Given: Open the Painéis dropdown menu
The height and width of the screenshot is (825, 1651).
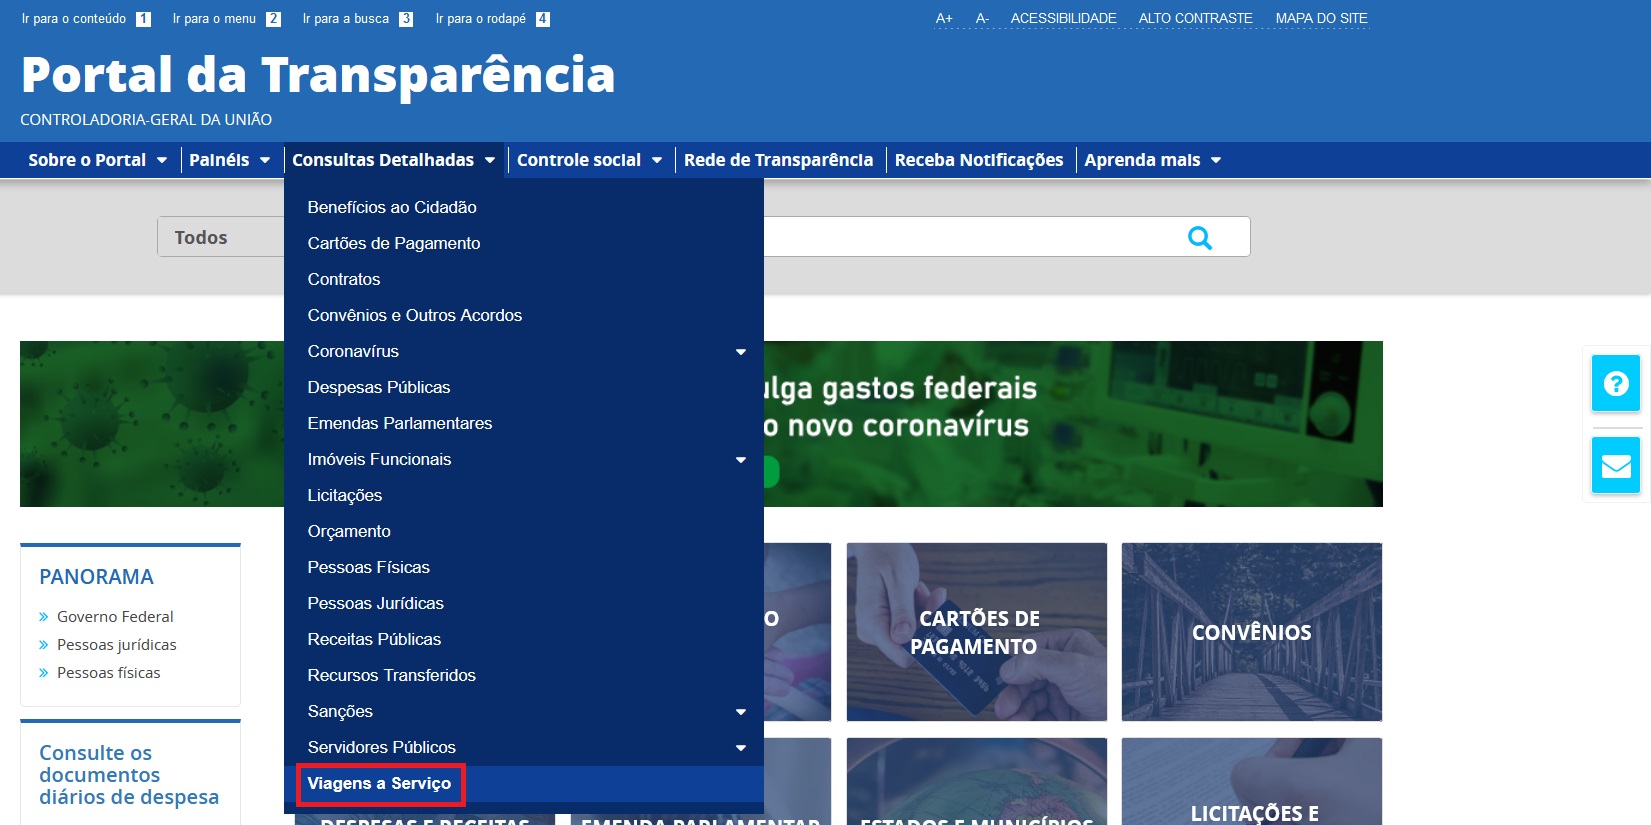Looking at the screenshot, I should point(229,160).
